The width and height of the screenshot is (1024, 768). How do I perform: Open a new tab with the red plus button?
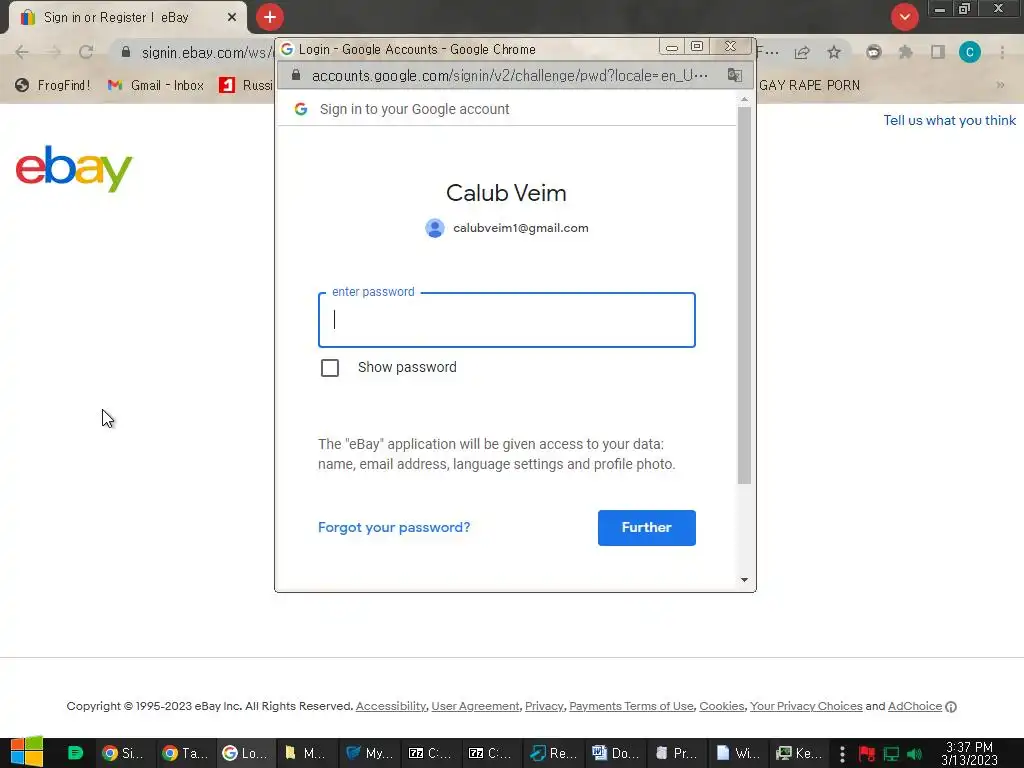click(x=270, y=17)
